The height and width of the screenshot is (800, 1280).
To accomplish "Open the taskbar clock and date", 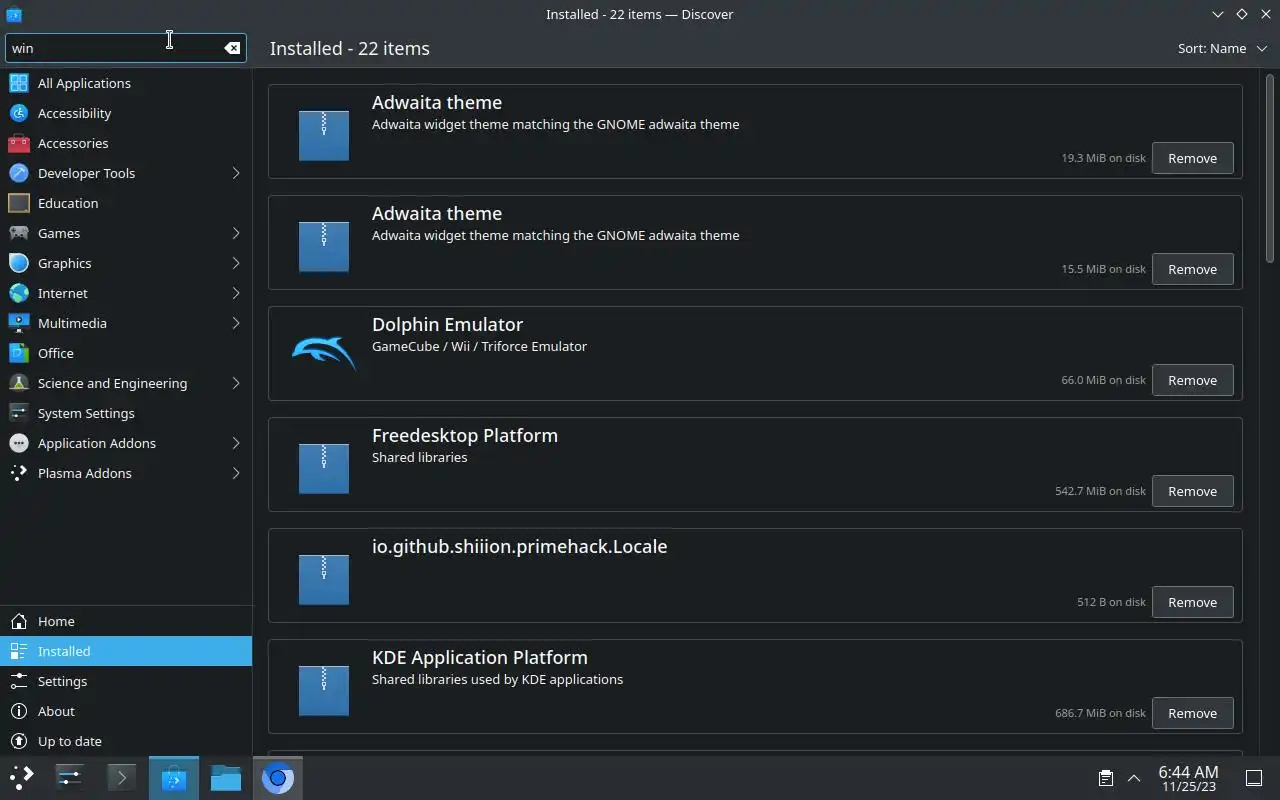I will (1188, 778).
